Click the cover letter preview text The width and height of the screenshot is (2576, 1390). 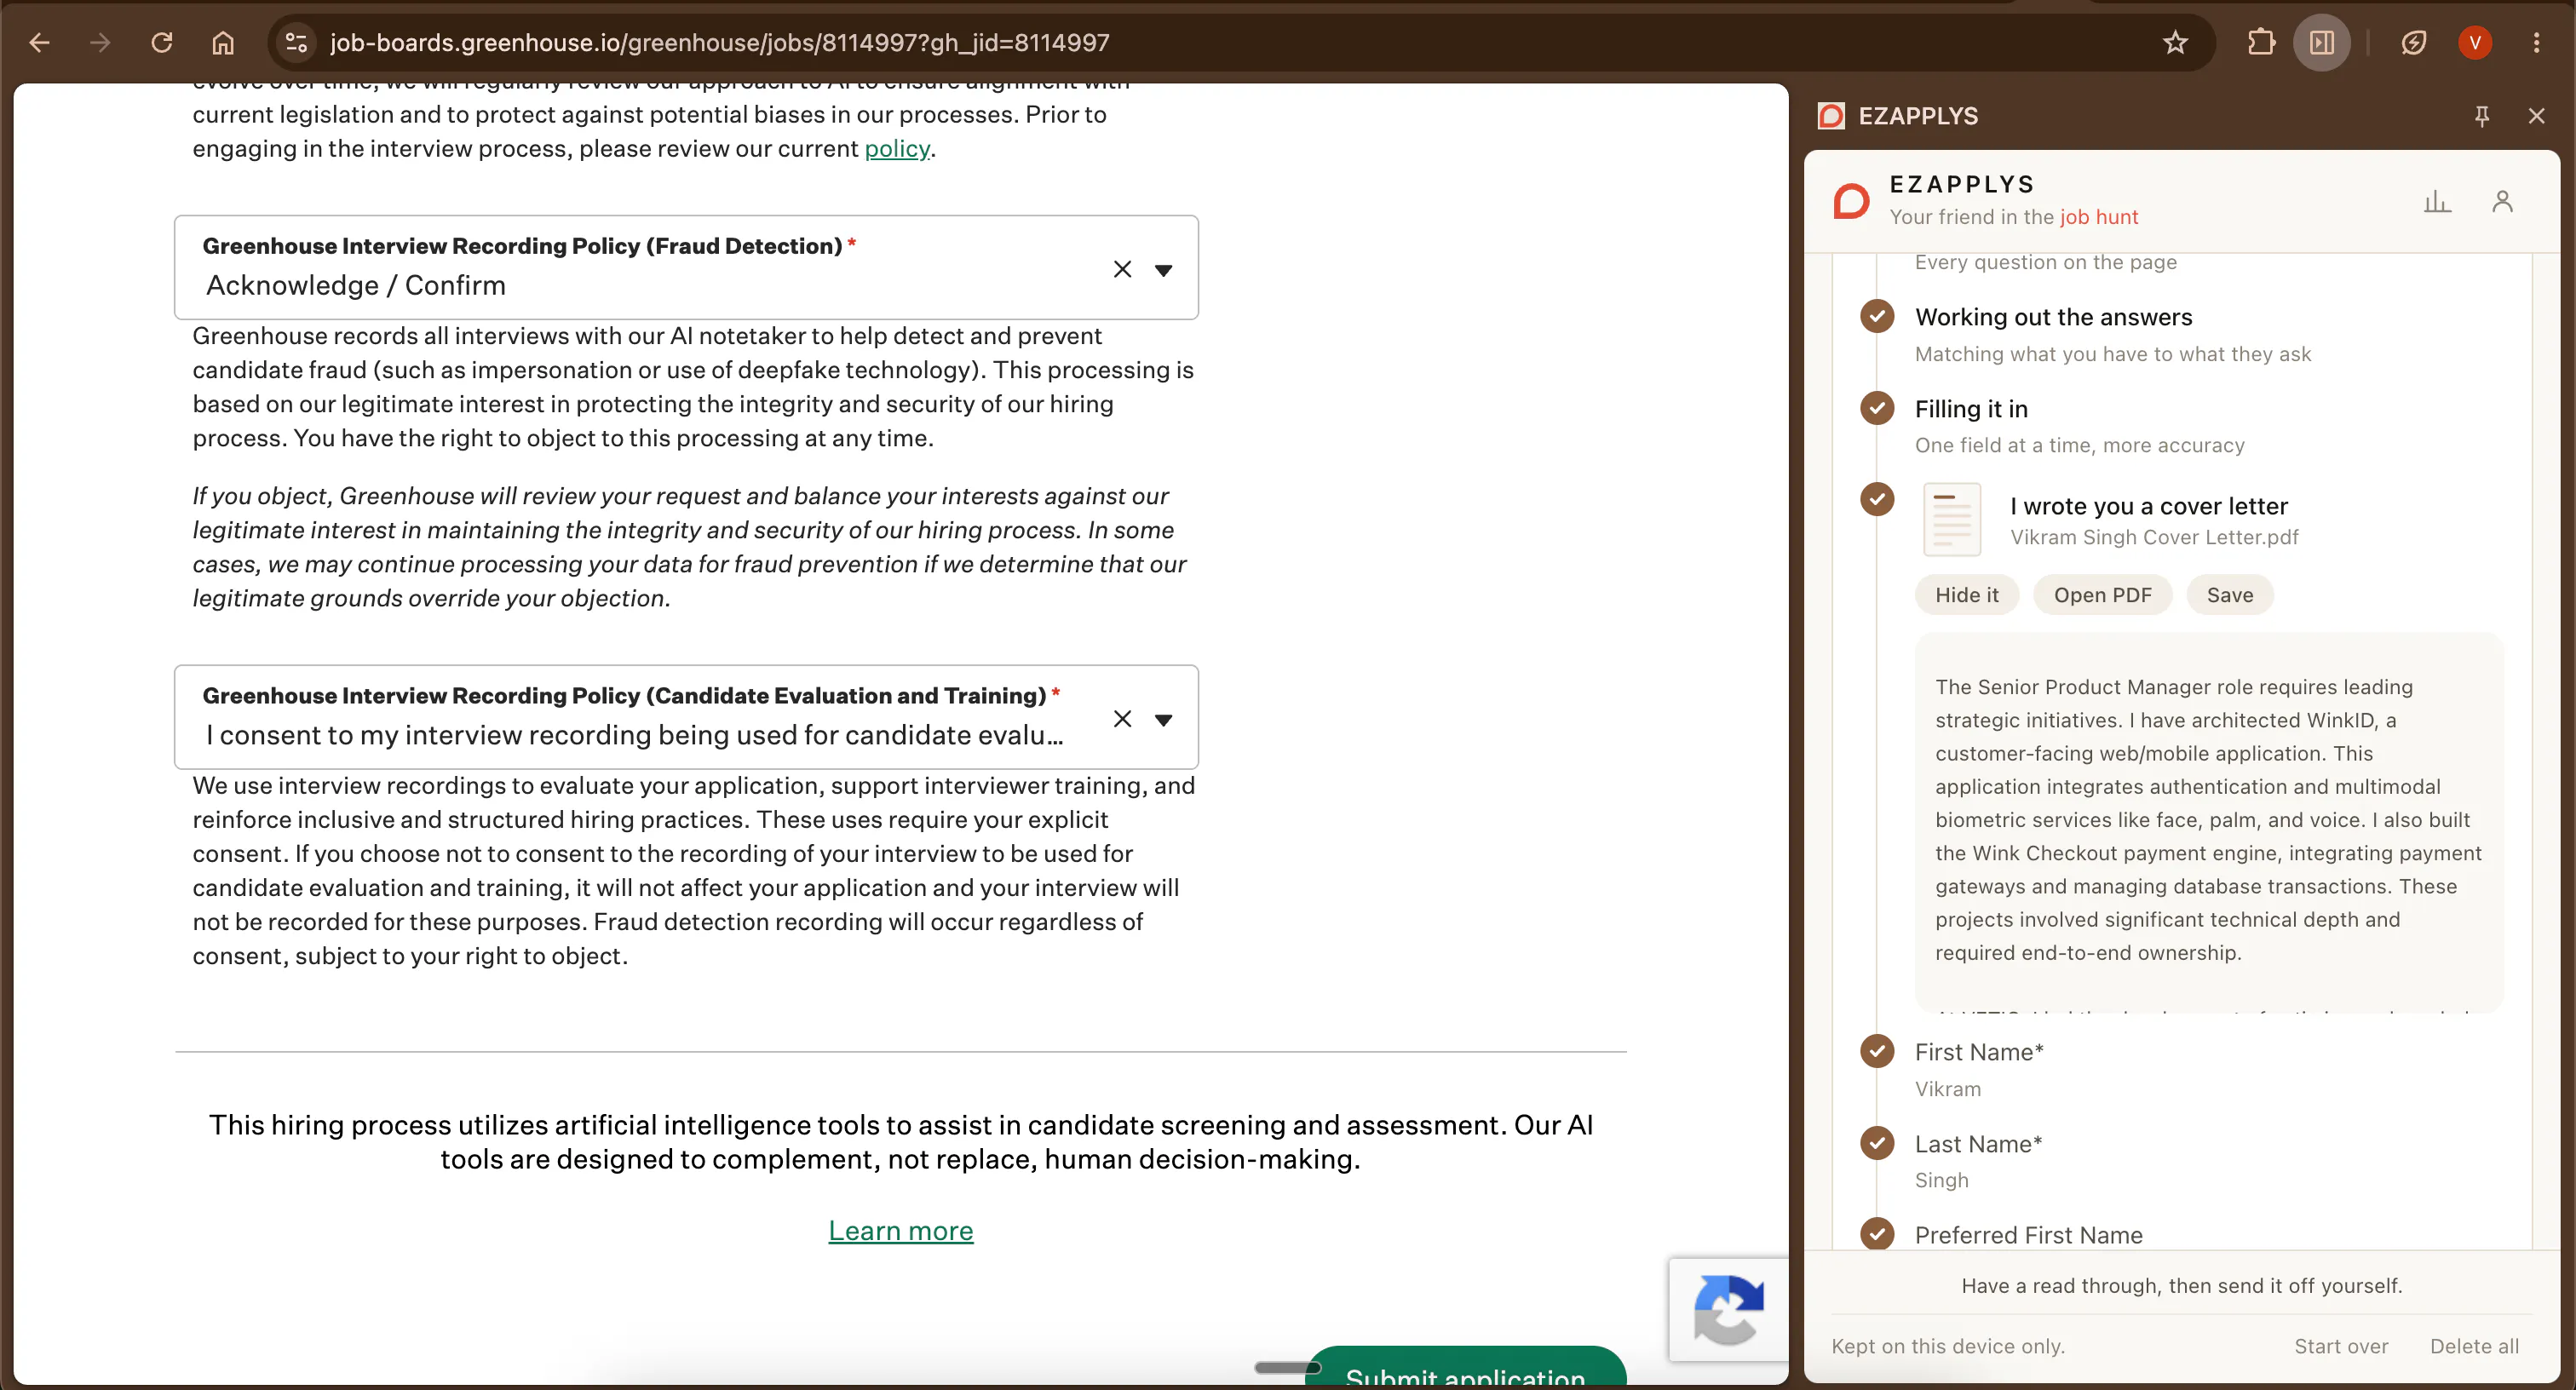click(2208, 820)
